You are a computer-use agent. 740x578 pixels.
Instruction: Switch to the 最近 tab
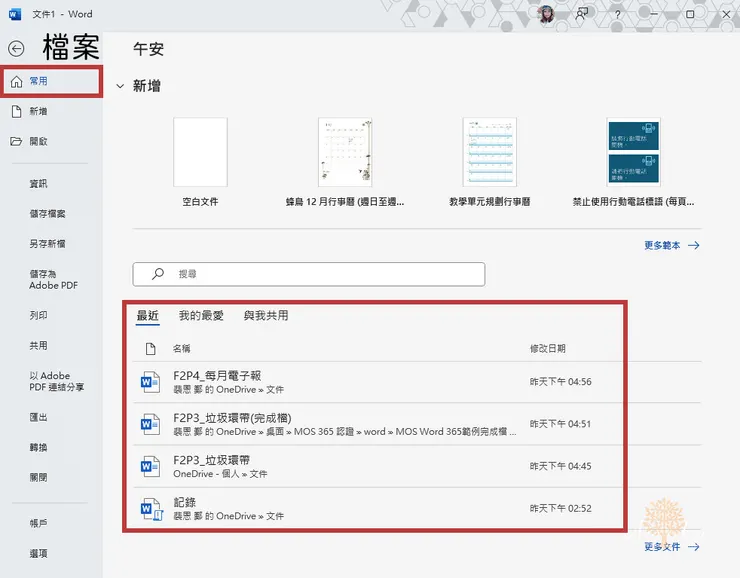(x=147, y=316)
